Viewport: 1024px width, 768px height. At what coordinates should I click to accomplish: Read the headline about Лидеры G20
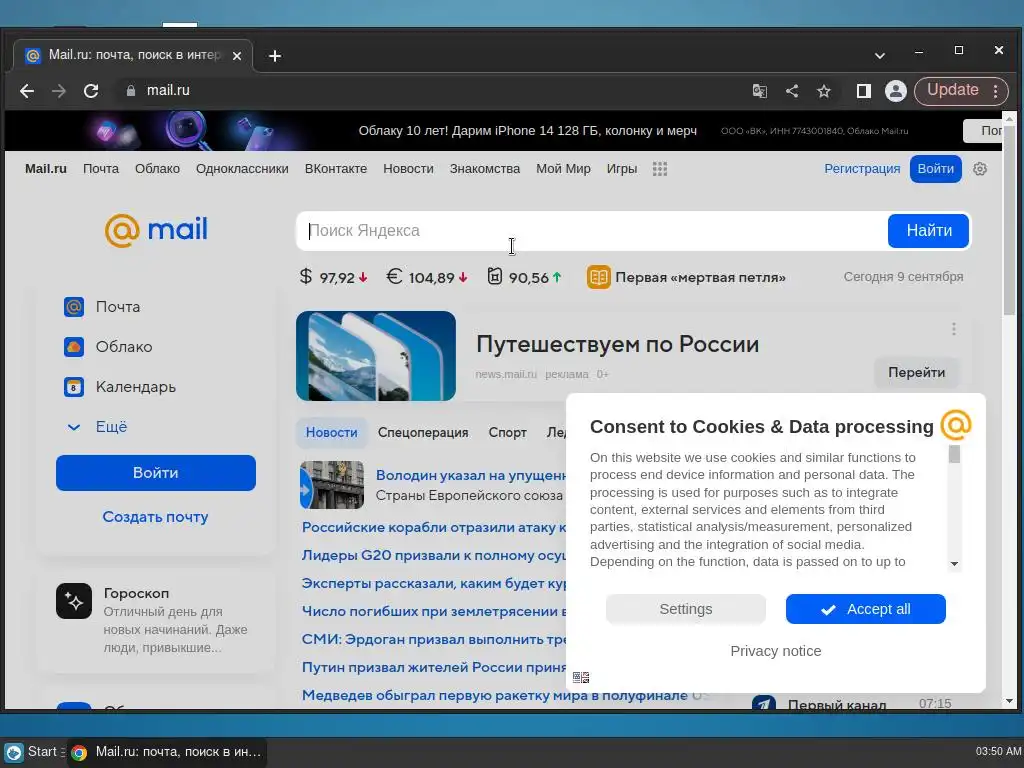point(434,555)
